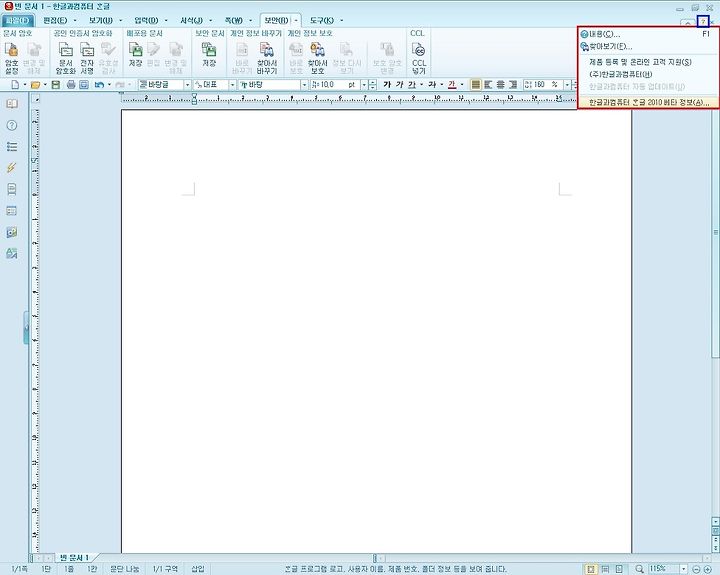This screenshot has height=575, width=720.
Task: Click the 전자 서명 digital signature icon
Action: click(87, 58)
